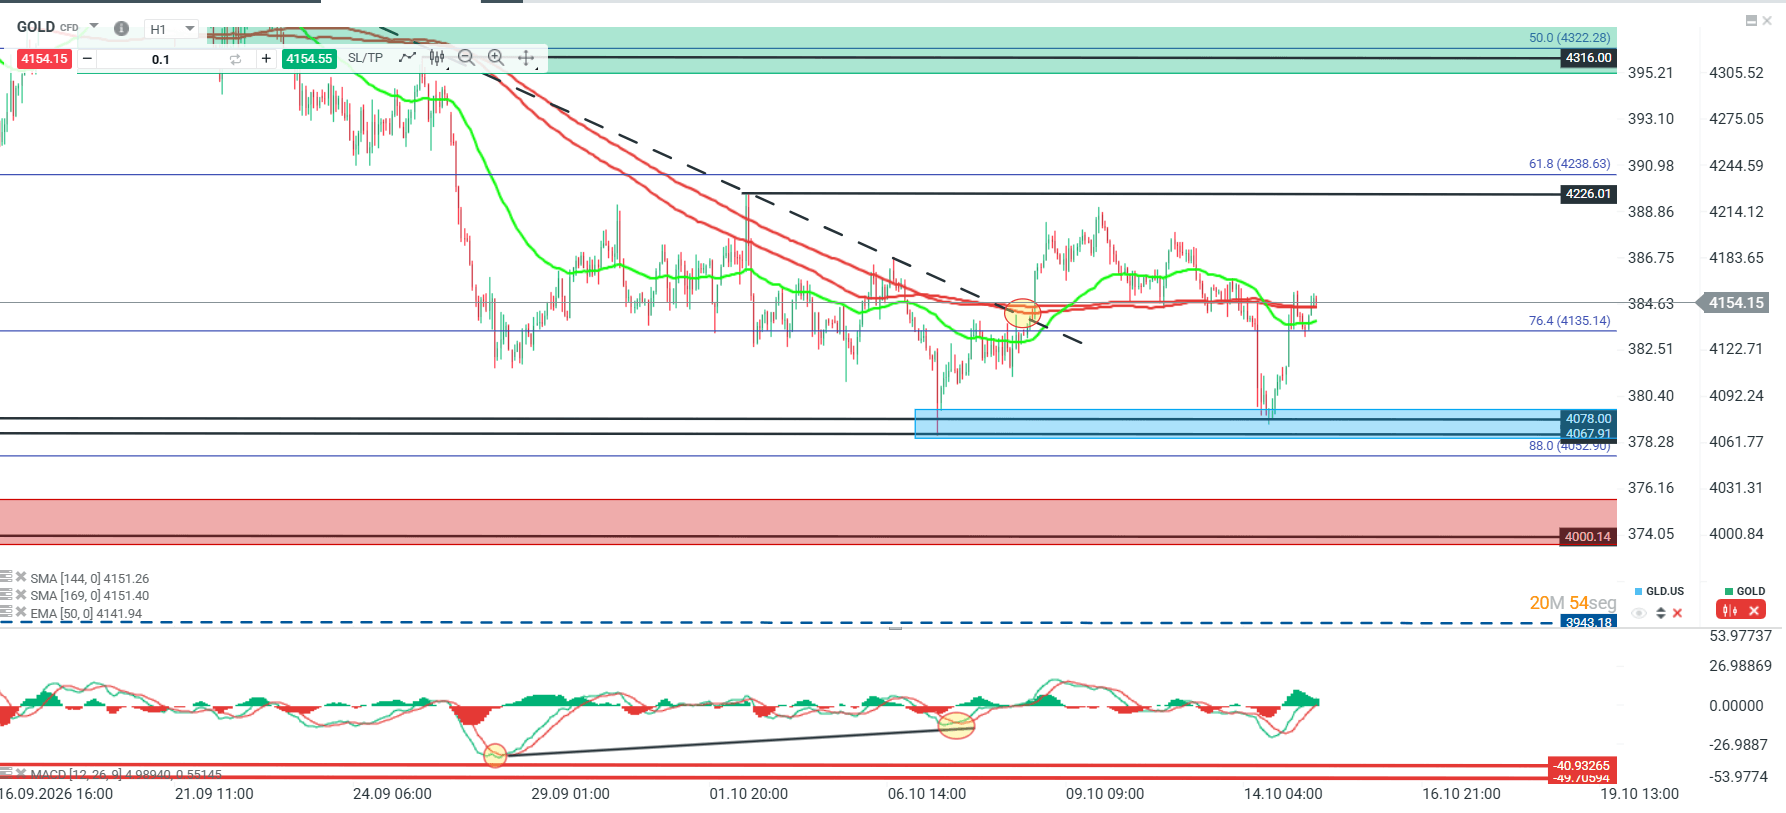Select the 4226.01 horizontal line label
The width and height of the screenshot is (1786, 813).
tap(1589, 194)
